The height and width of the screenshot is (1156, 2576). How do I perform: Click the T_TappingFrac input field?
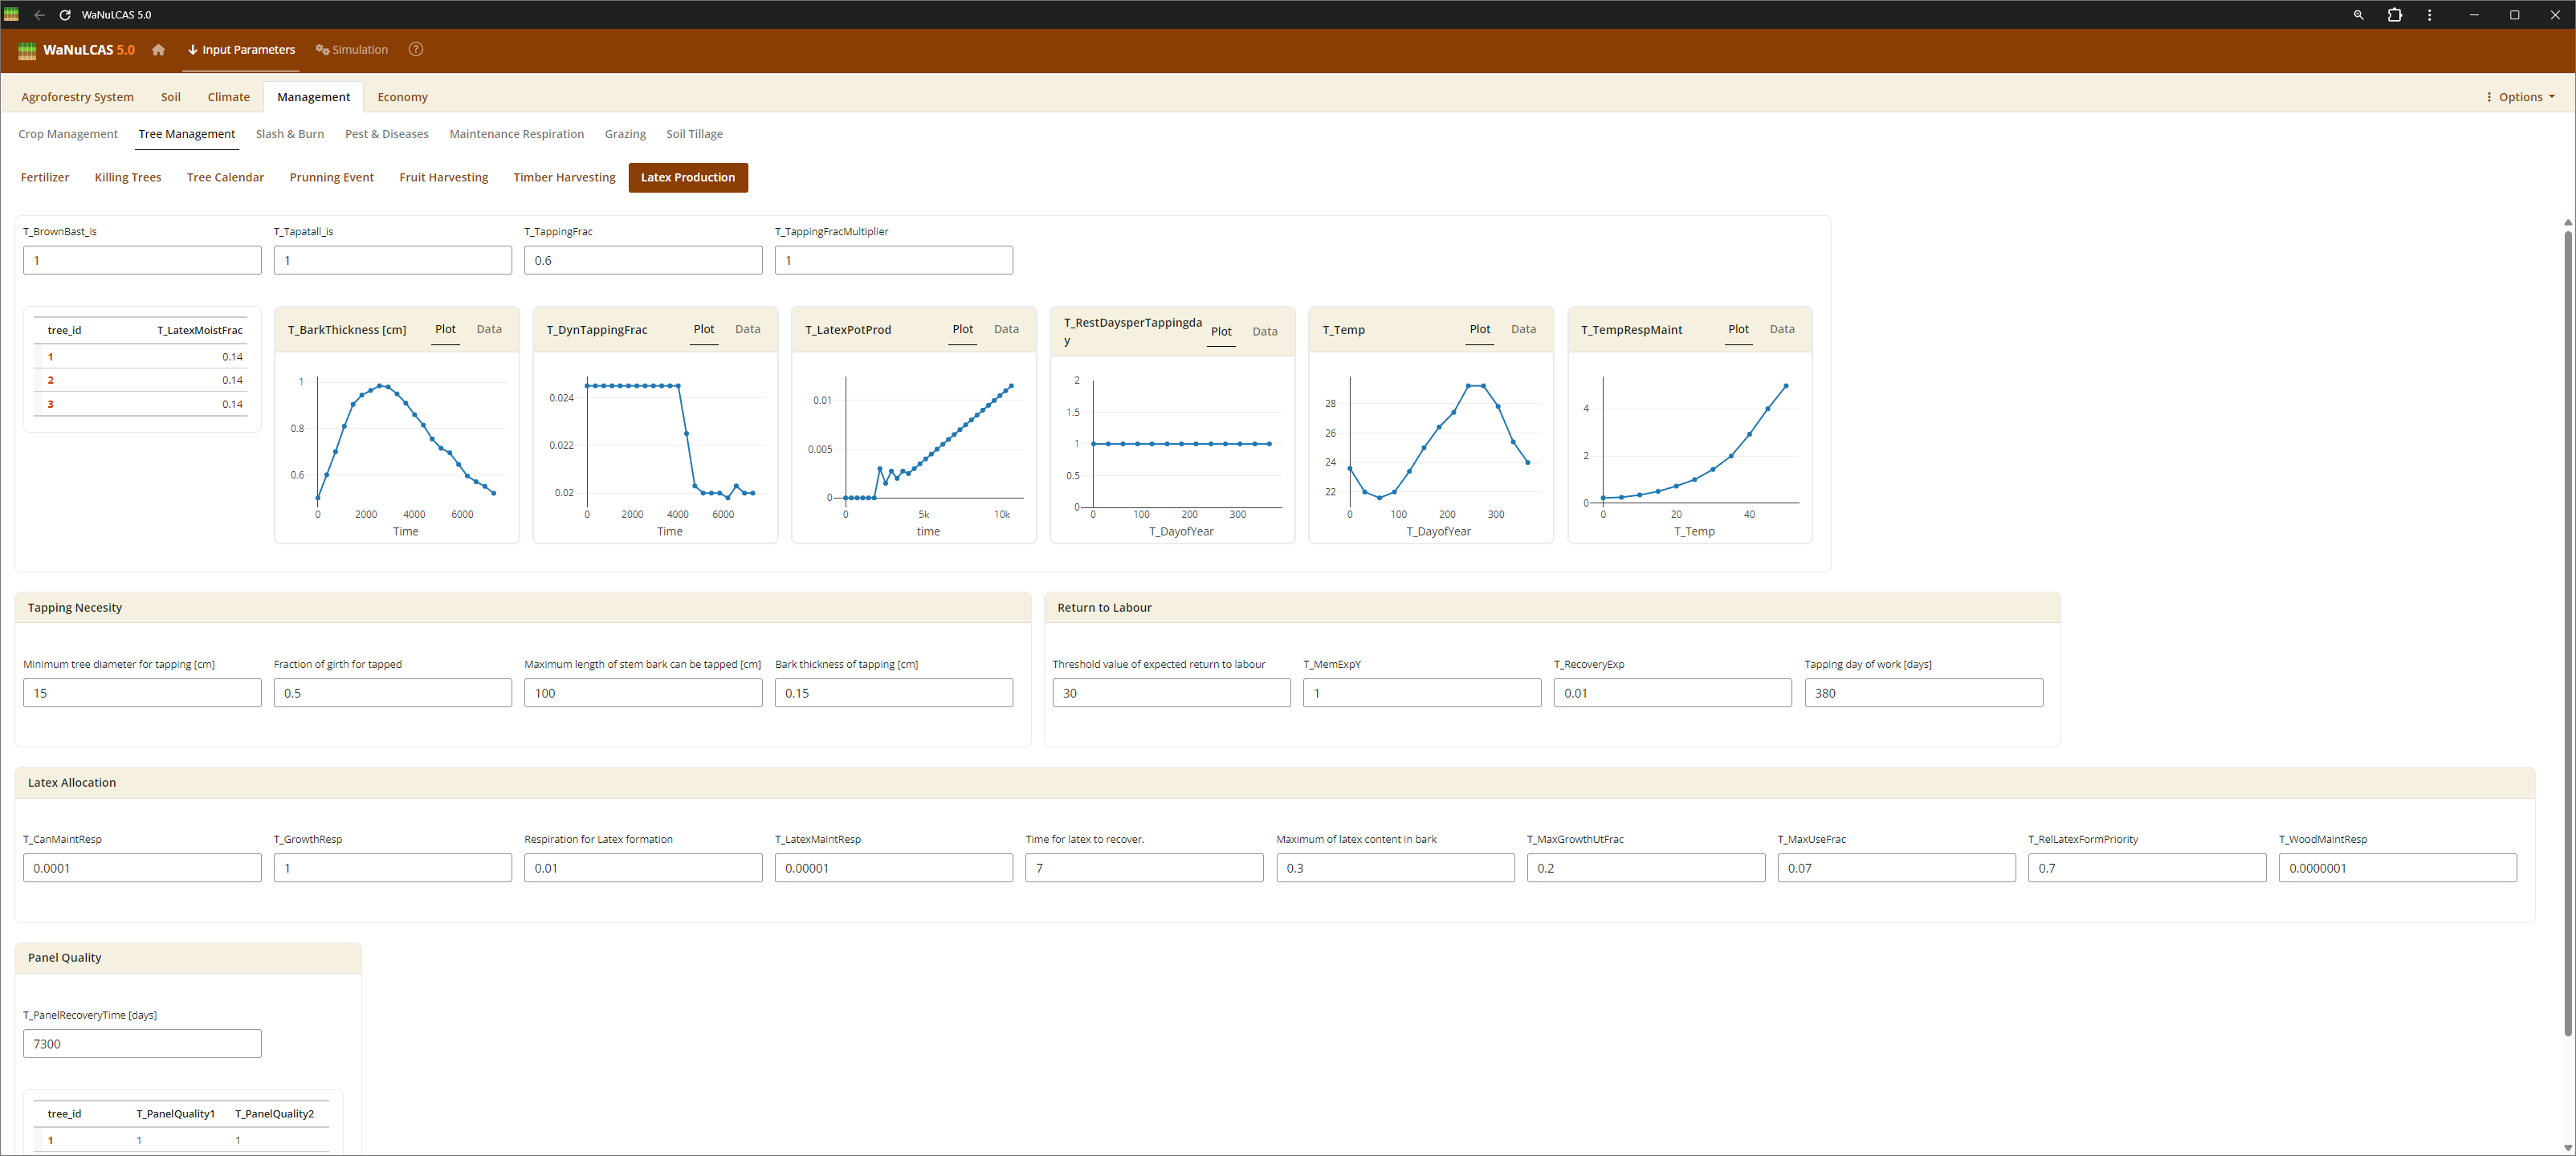[642, 261]
